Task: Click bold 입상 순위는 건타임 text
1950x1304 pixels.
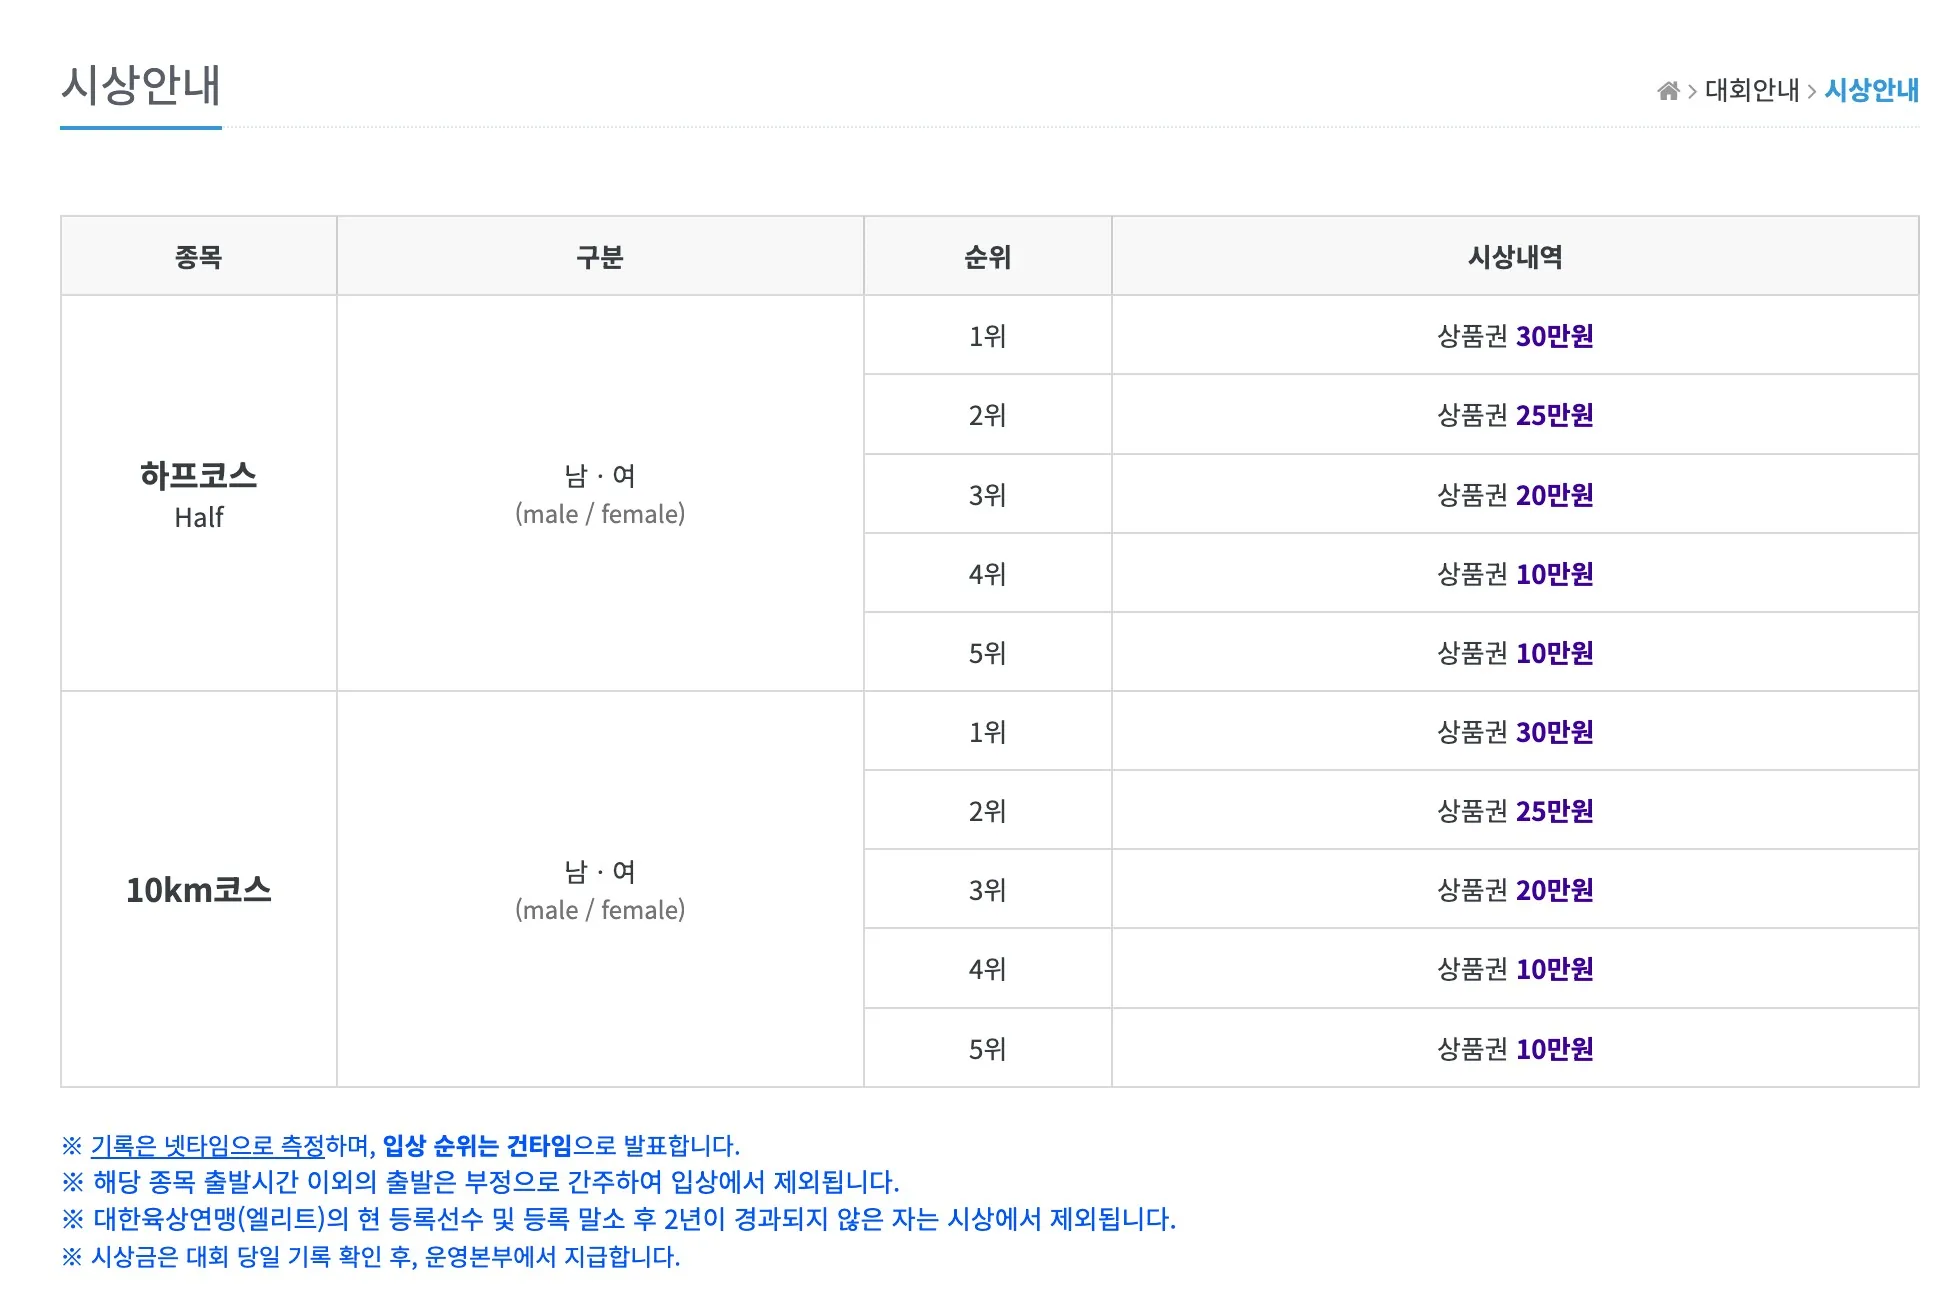Action: [x=477, y=1145]
